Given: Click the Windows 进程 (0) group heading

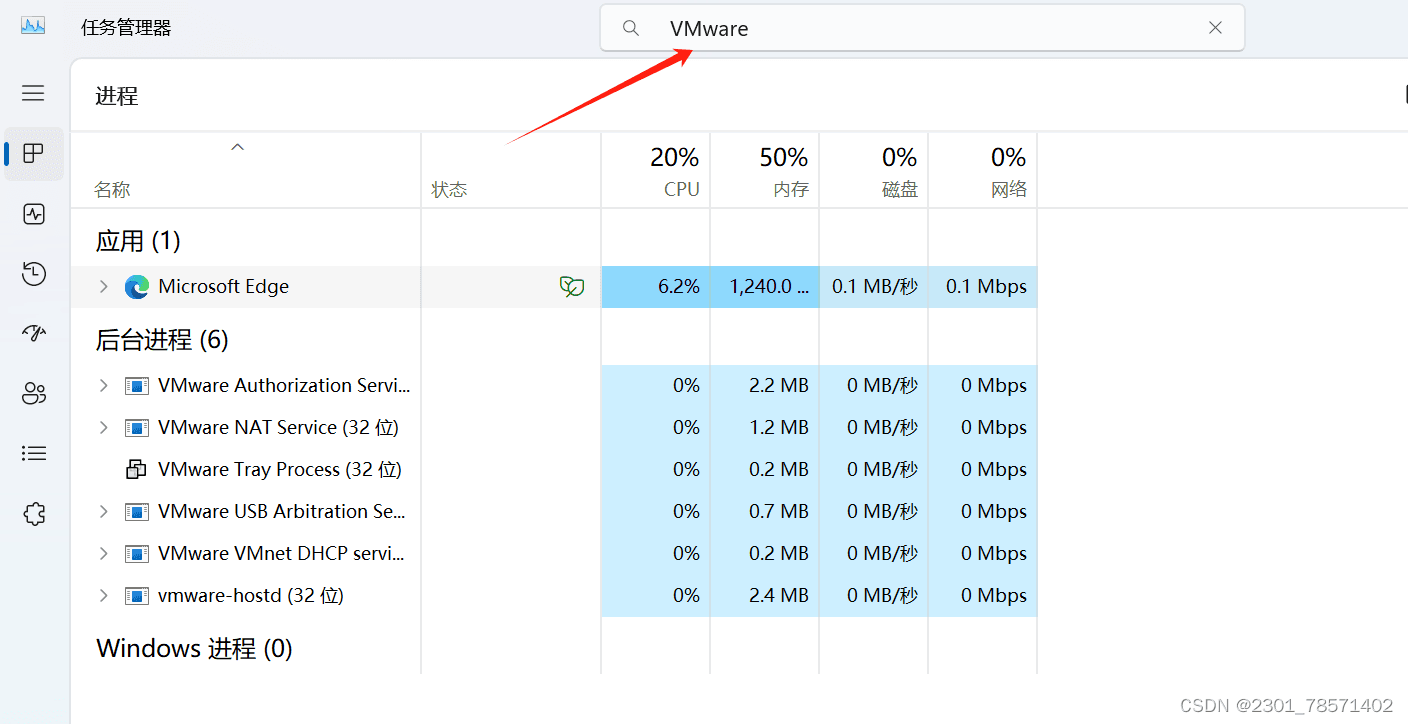Looking at the screenshot, I should [x=194, y=649].
